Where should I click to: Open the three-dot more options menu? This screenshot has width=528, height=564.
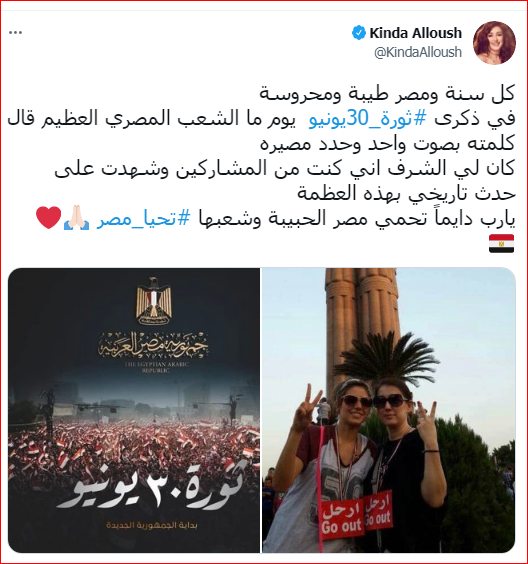[x=15, y=33]
